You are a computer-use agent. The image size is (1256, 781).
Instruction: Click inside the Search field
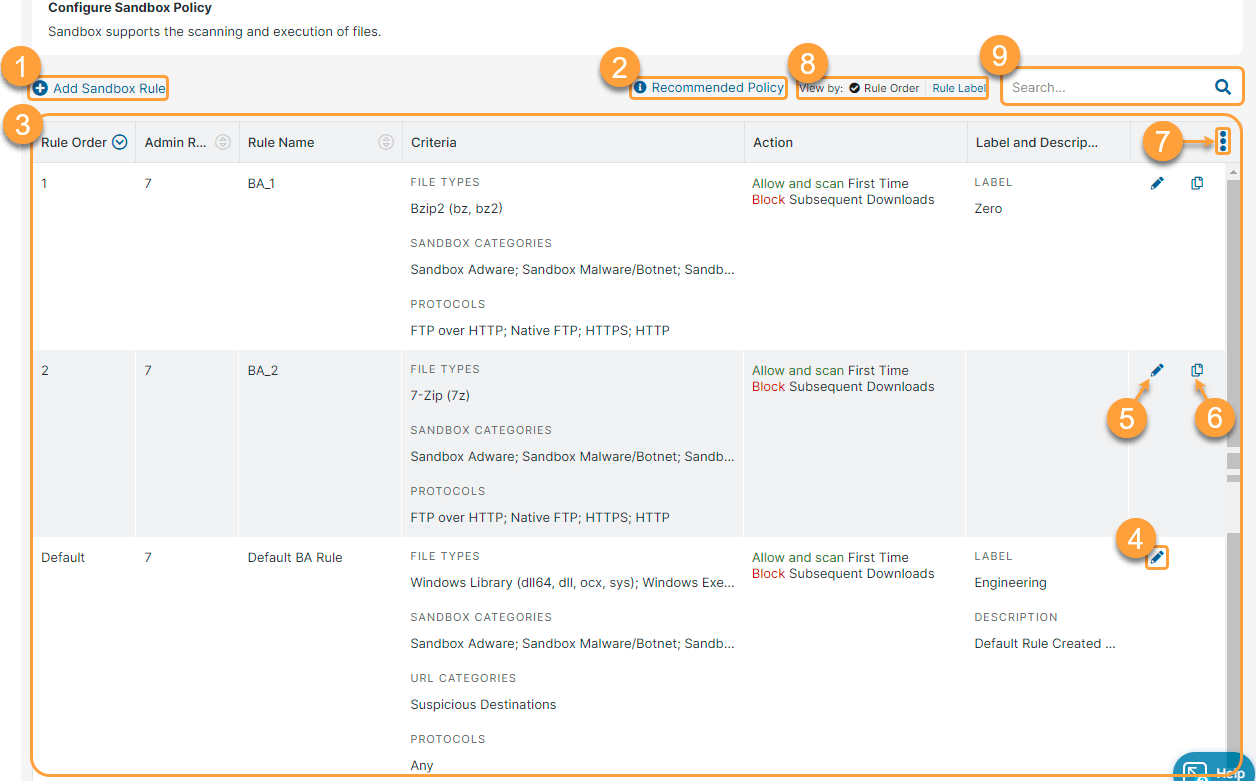1100,87
